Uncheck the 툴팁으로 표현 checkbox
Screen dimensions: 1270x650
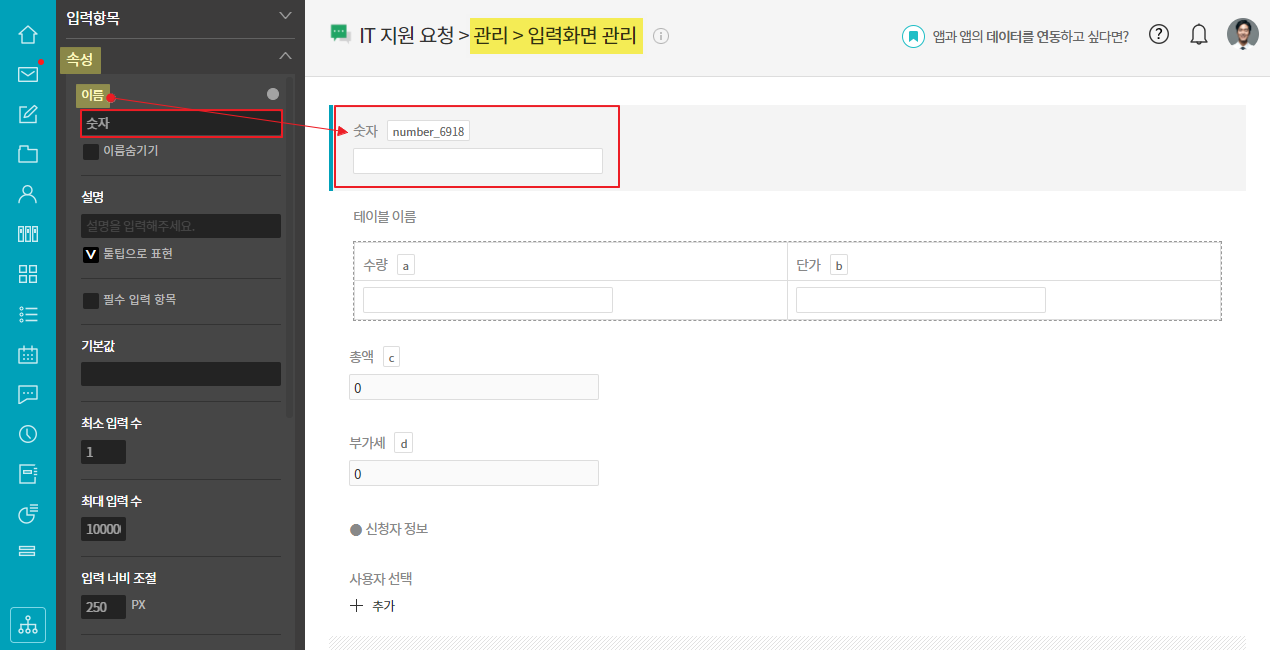pyautogui.click(x=91, y=255)
